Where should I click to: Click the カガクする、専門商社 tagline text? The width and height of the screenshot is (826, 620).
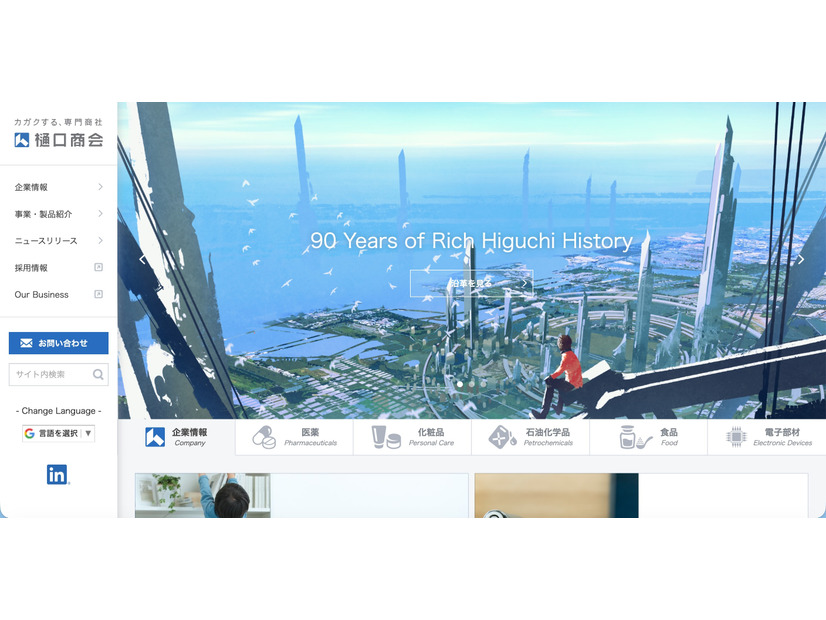click(x=58, y=122)
